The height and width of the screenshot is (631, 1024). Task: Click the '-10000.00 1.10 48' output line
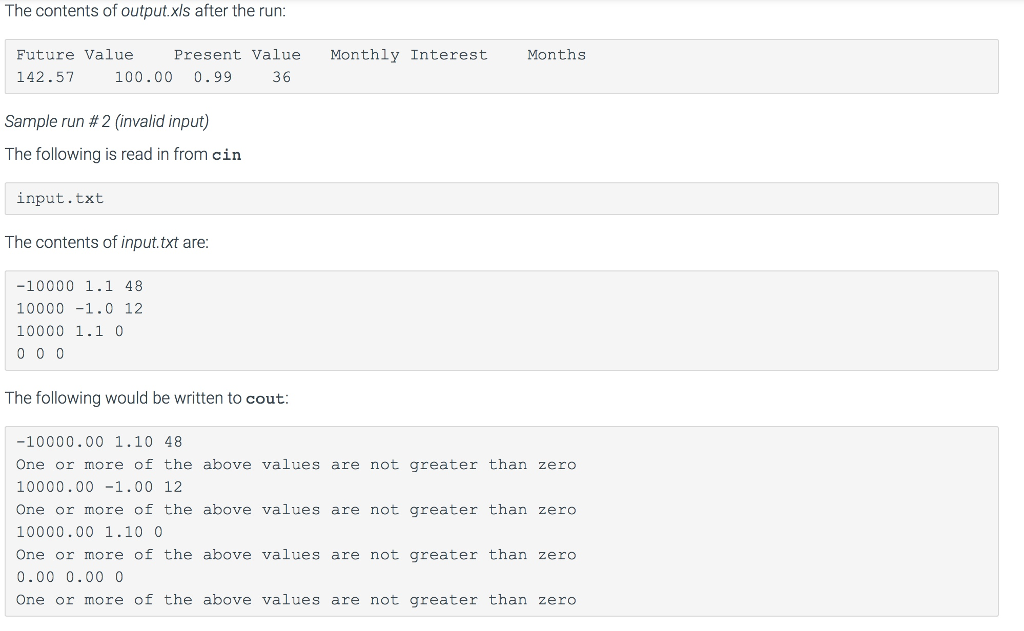(x=99, y=442)
